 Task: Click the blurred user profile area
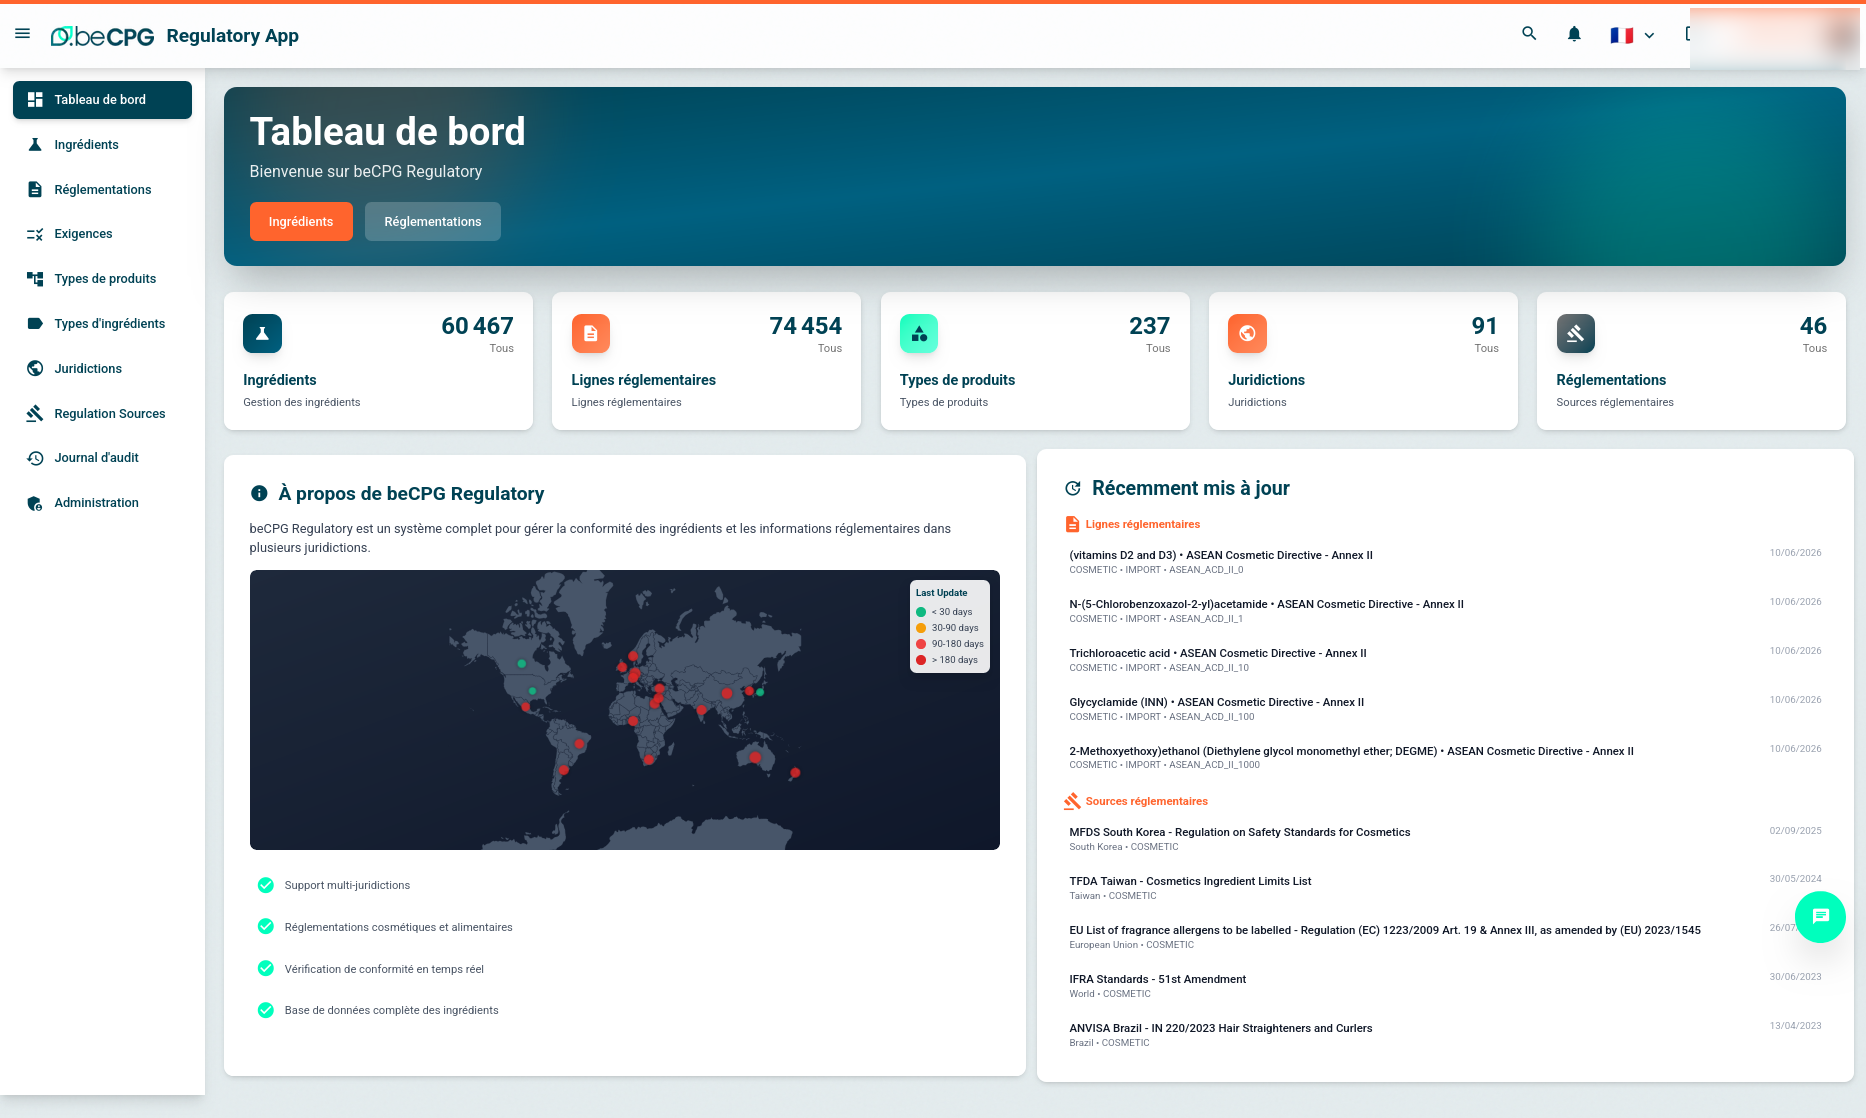click(1775, 37)
